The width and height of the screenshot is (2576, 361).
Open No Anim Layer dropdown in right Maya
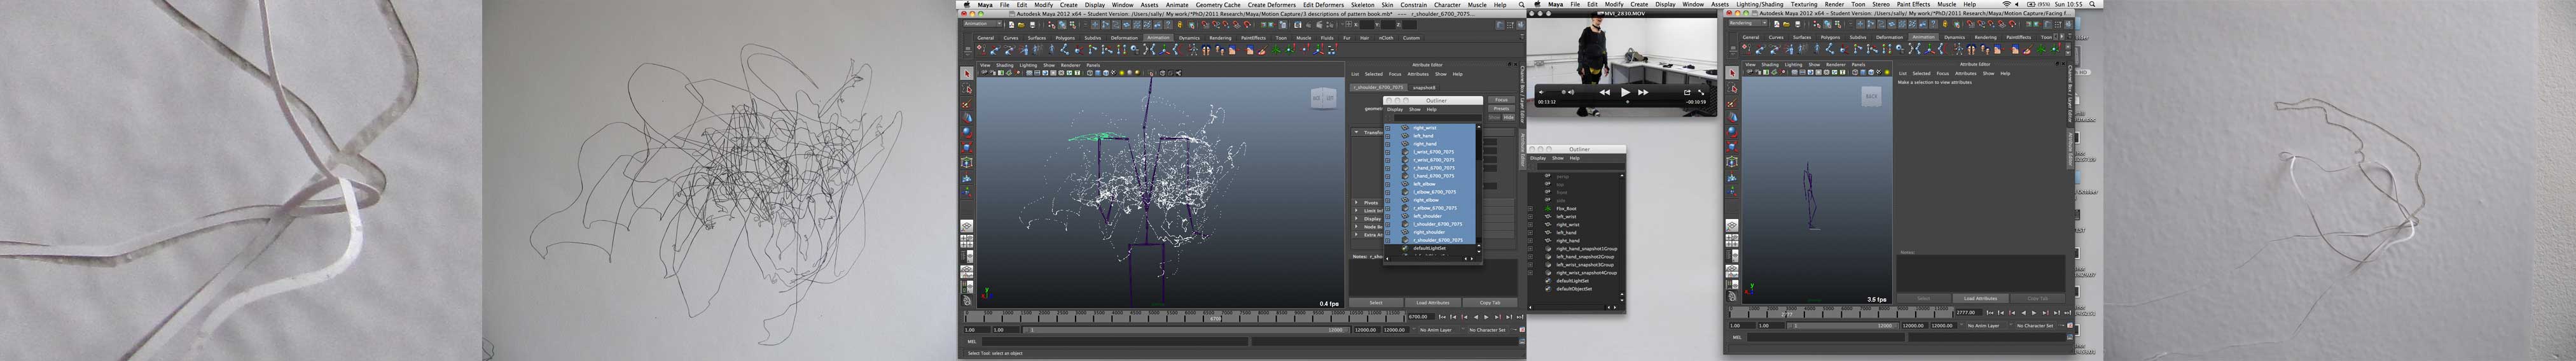click(x=1984, y=325)
